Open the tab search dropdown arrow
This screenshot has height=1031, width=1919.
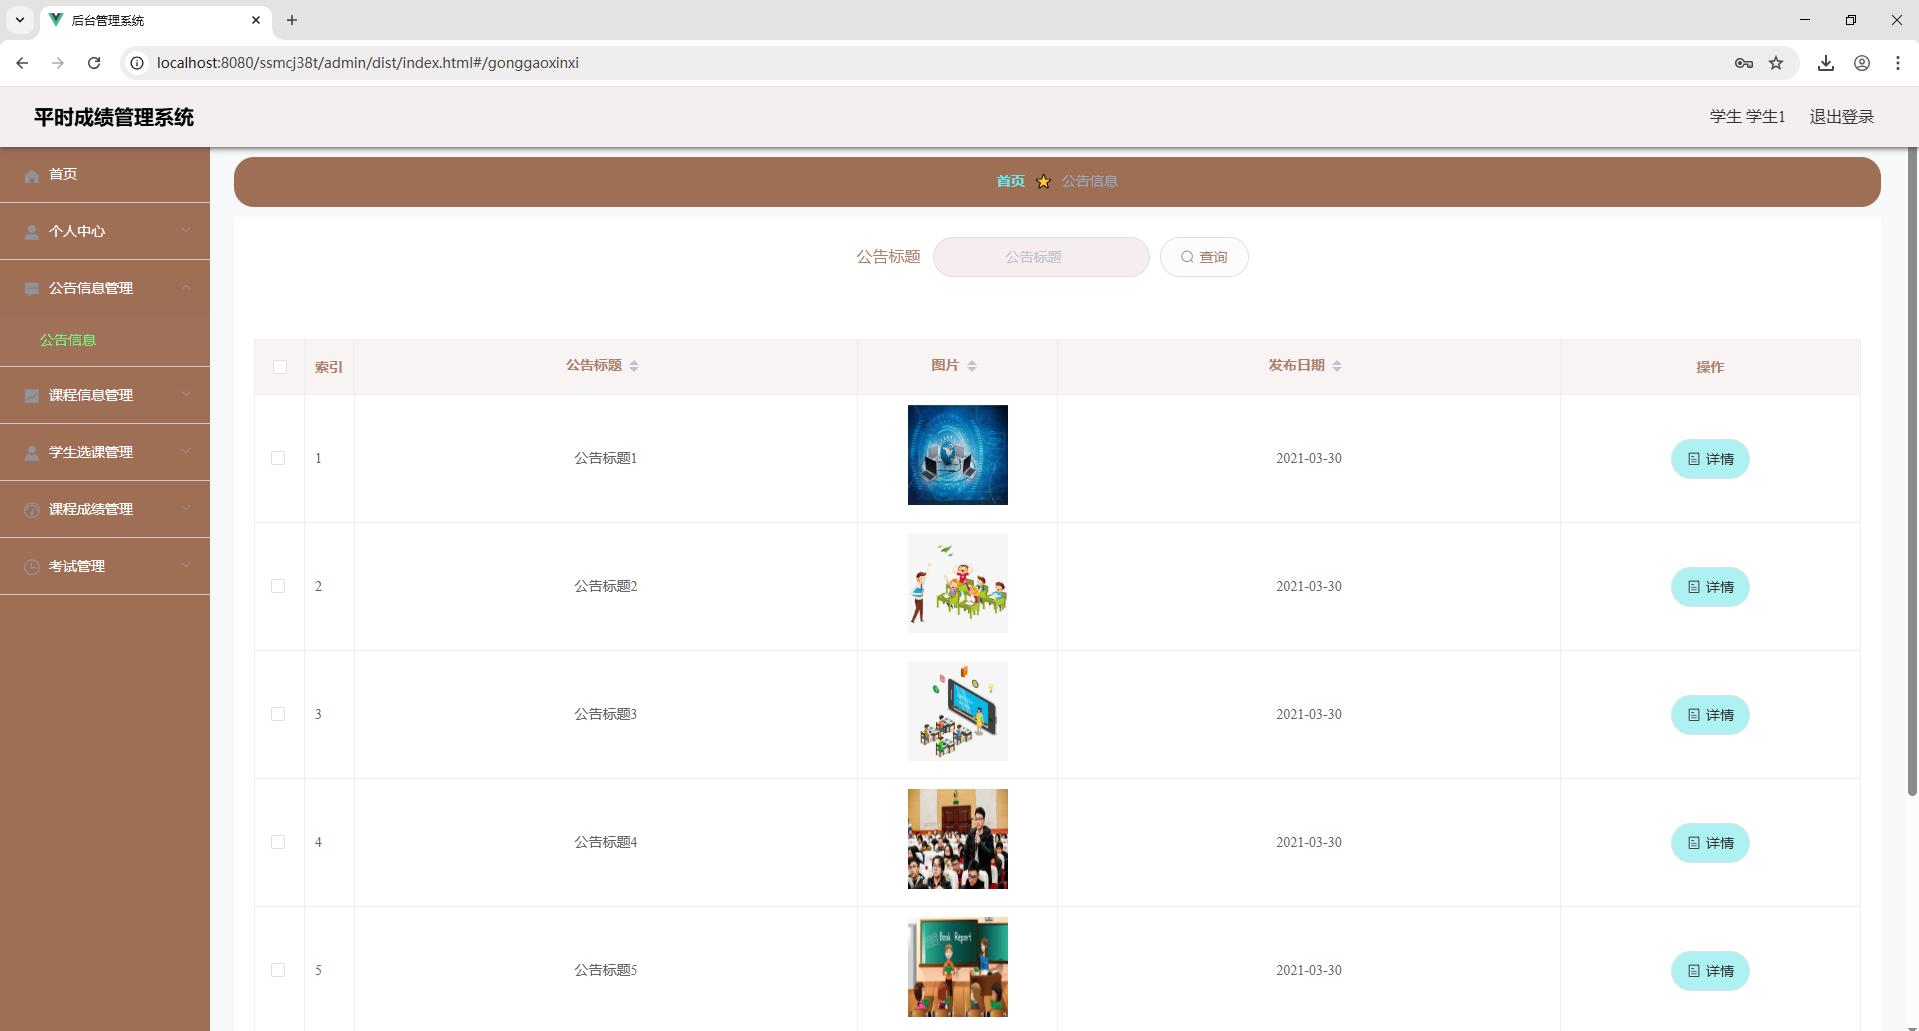pos(20,20)
